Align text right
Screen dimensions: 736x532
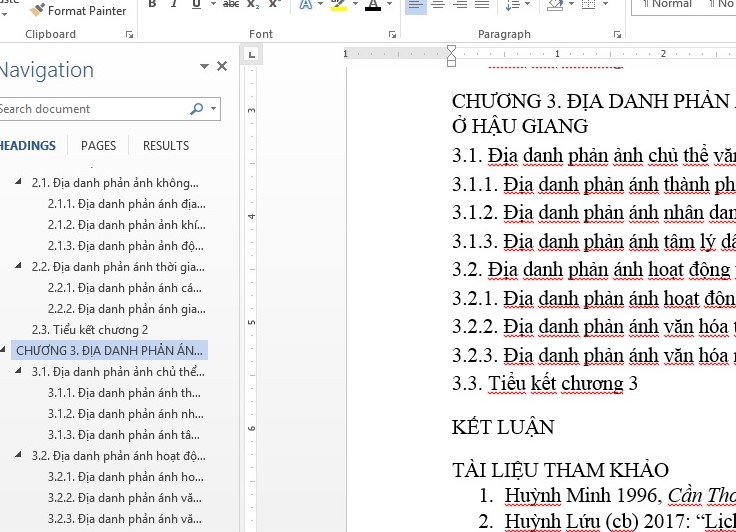click(460, 5)
